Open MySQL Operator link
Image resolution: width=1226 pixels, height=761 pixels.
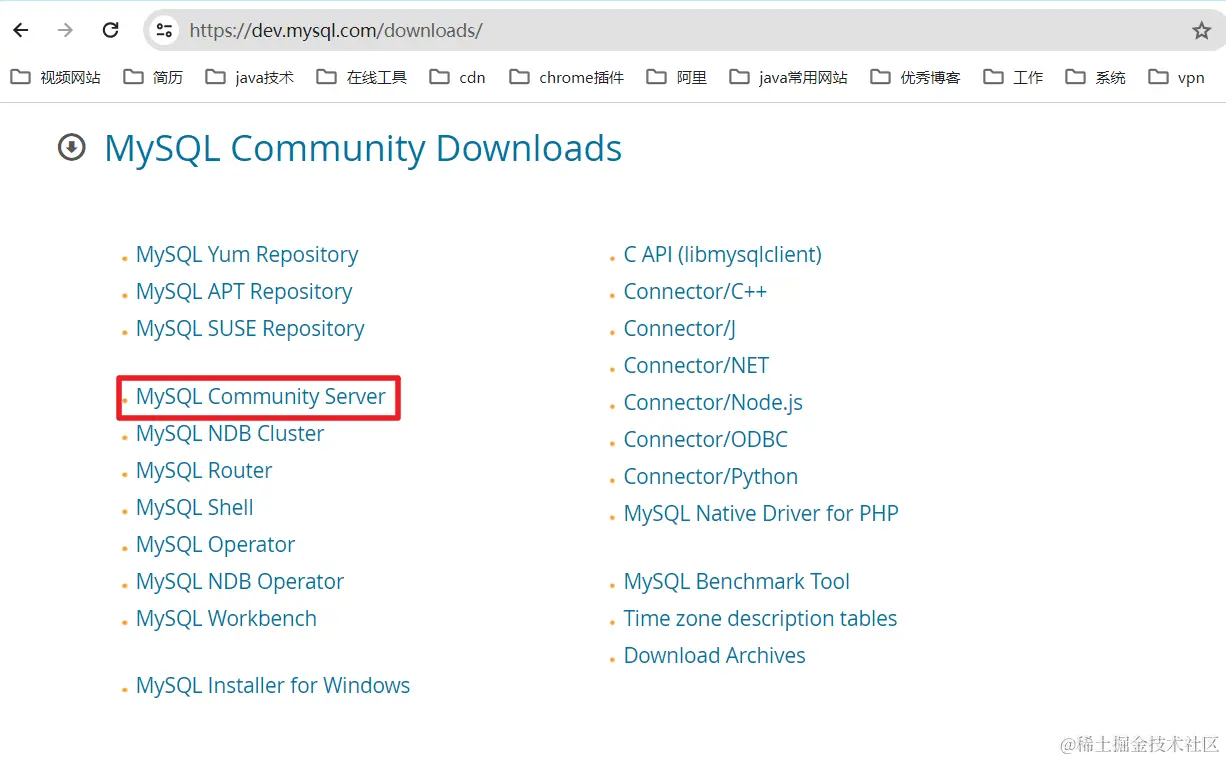216,545
